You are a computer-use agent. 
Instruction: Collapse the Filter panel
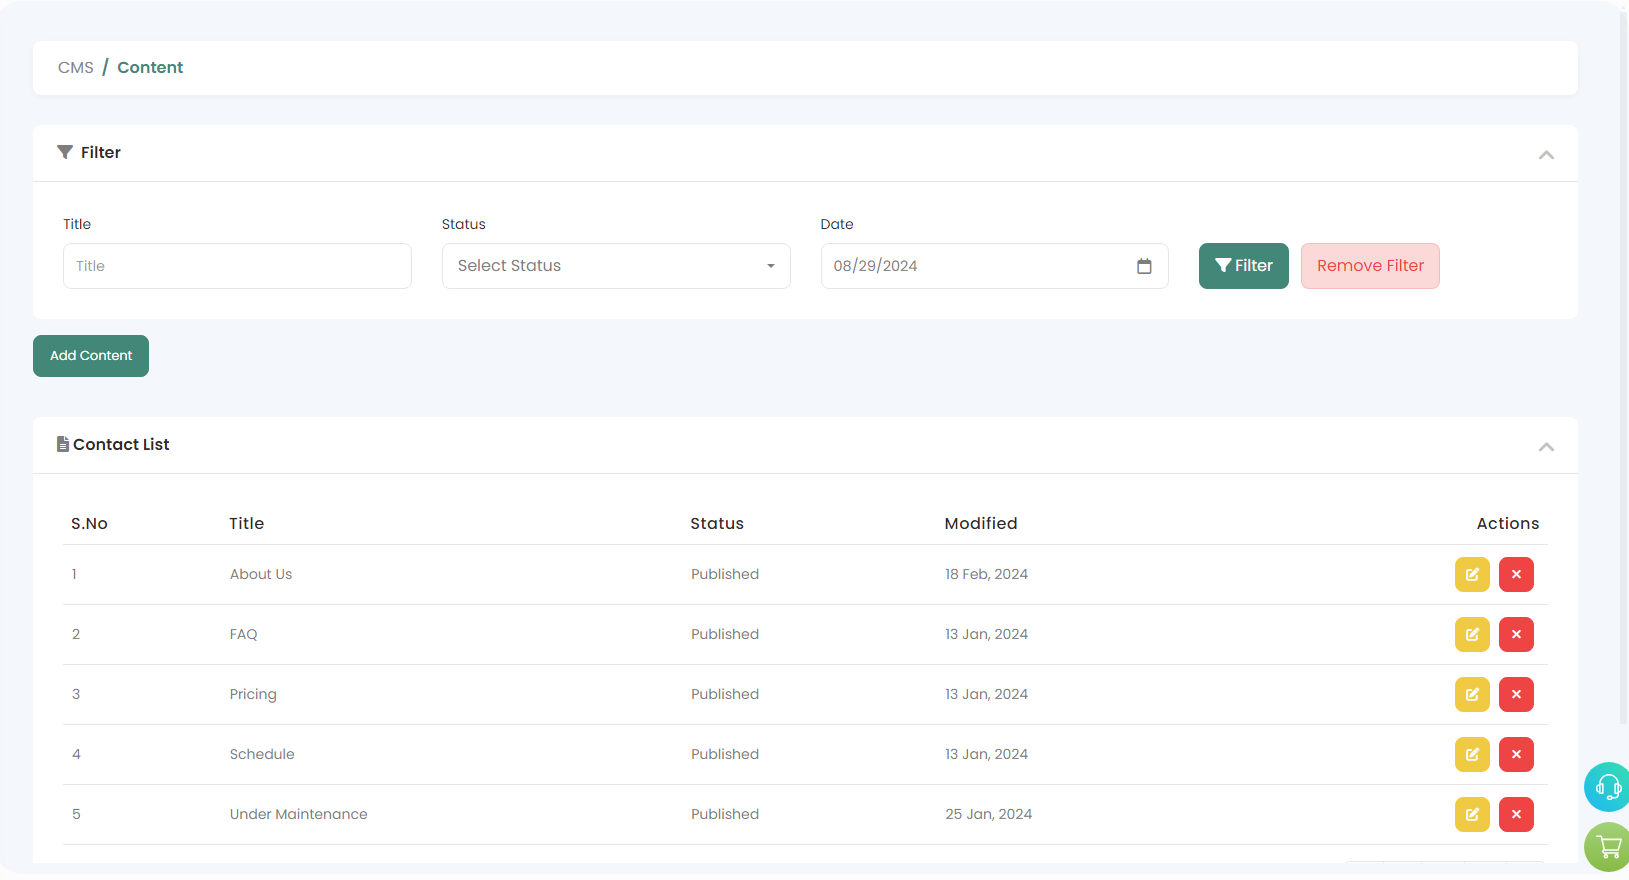[1545, 154]
